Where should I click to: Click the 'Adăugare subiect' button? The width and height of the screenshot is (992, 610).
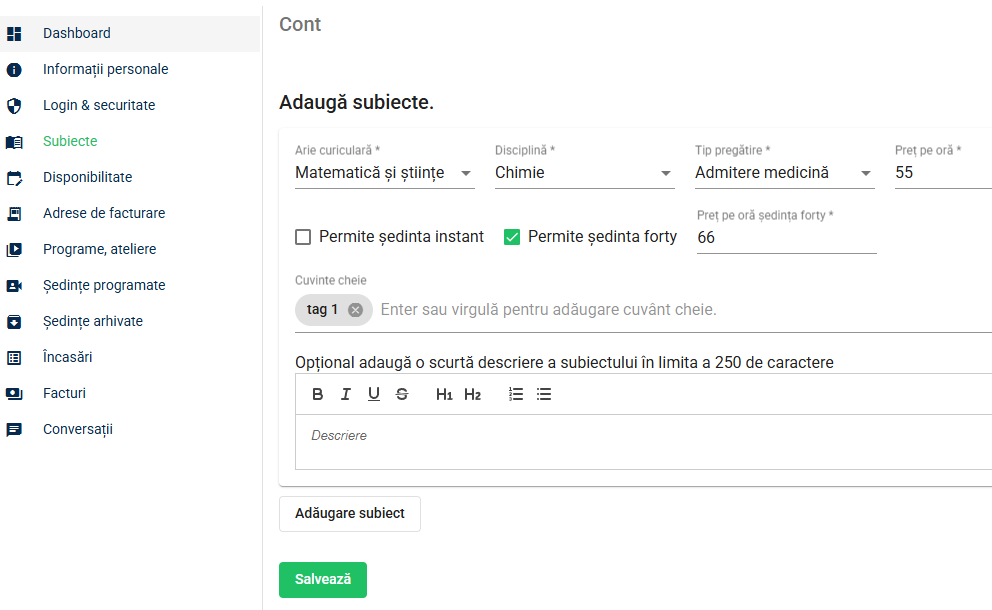350,514
